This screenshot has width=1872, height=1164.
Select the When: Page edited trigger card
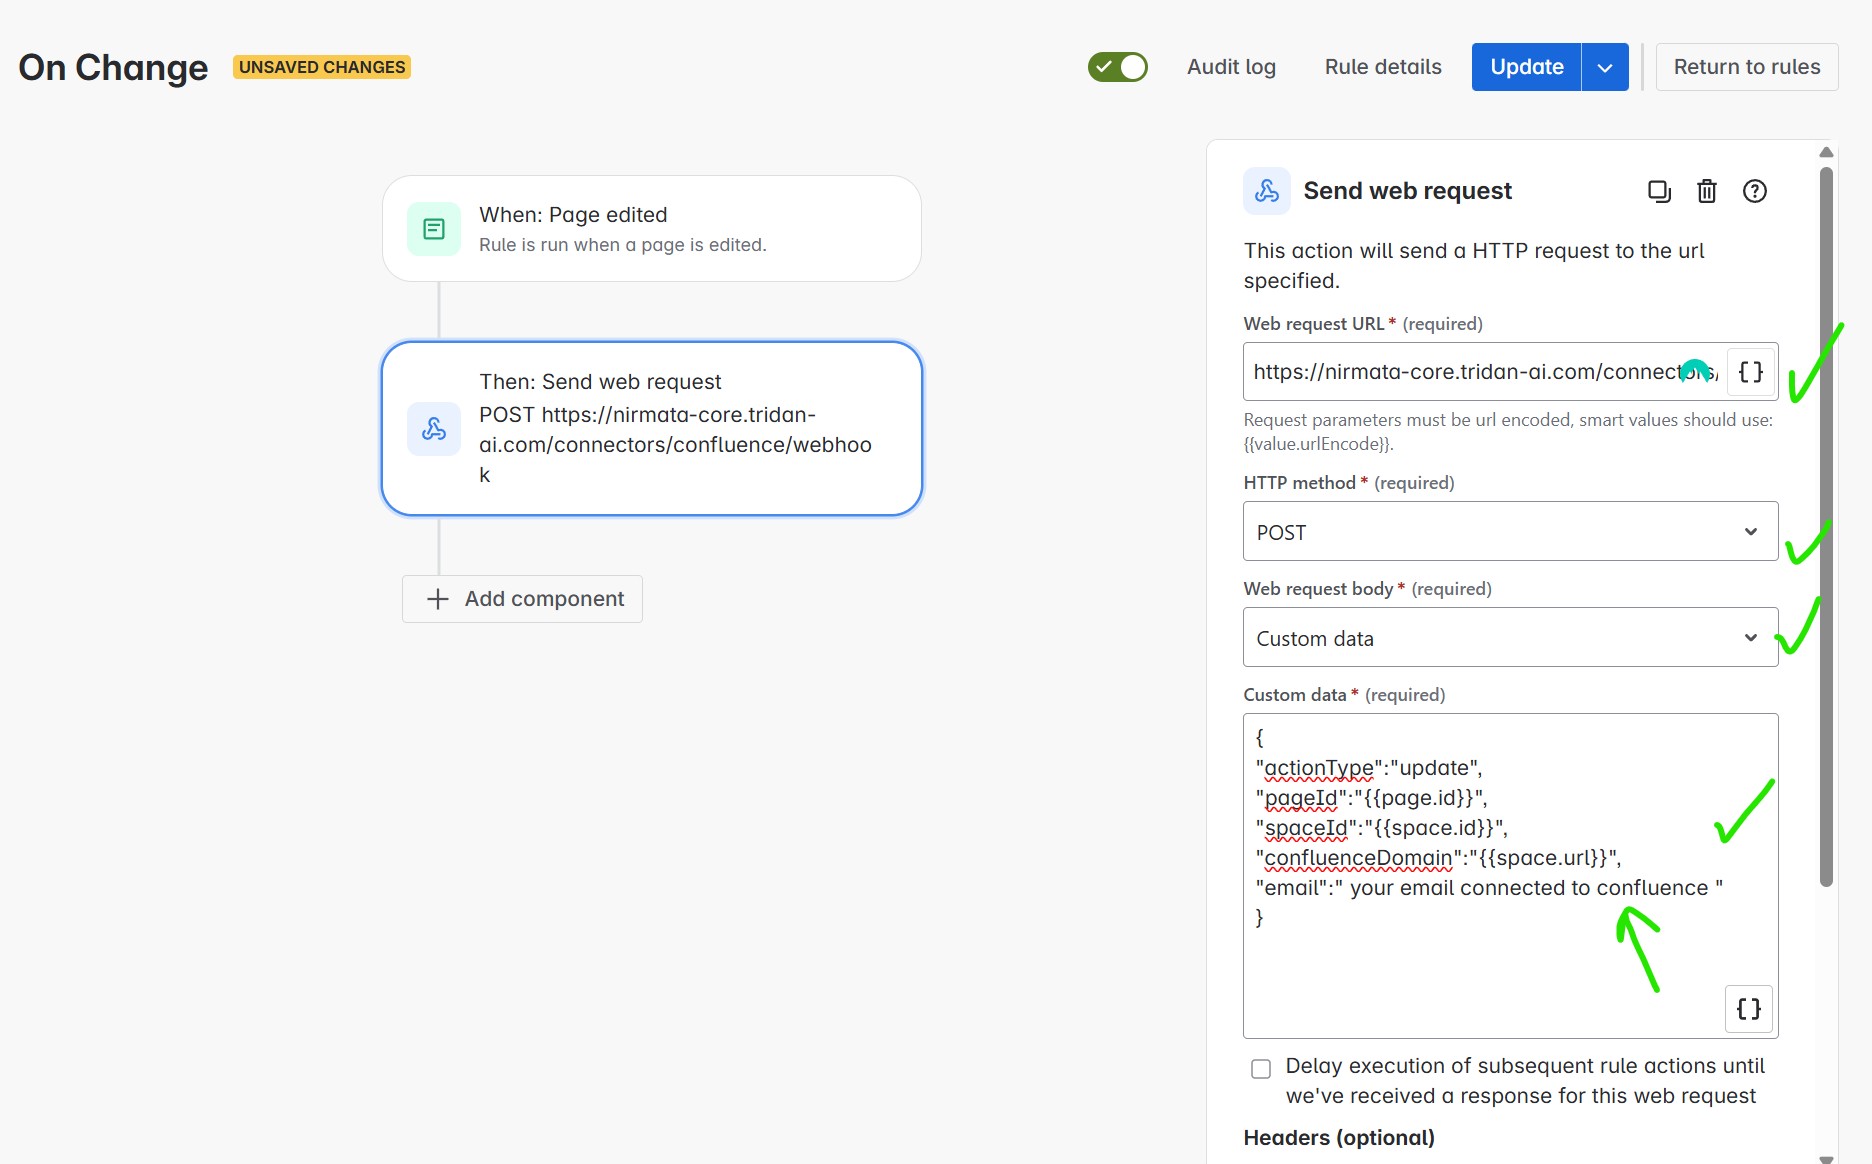coord(652,229)
